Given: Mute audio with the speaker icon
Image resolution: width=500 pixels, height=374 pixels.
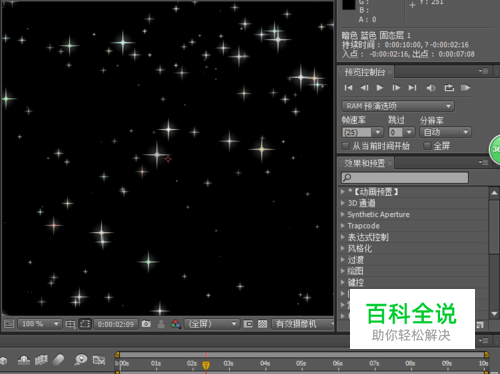Looking at the screenshot, I should (x=431, y=88).
